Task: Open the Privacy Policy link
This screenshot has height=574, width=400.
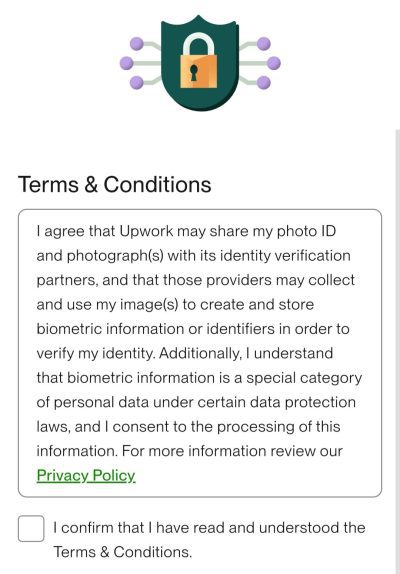Action: (x=86, y=475)
